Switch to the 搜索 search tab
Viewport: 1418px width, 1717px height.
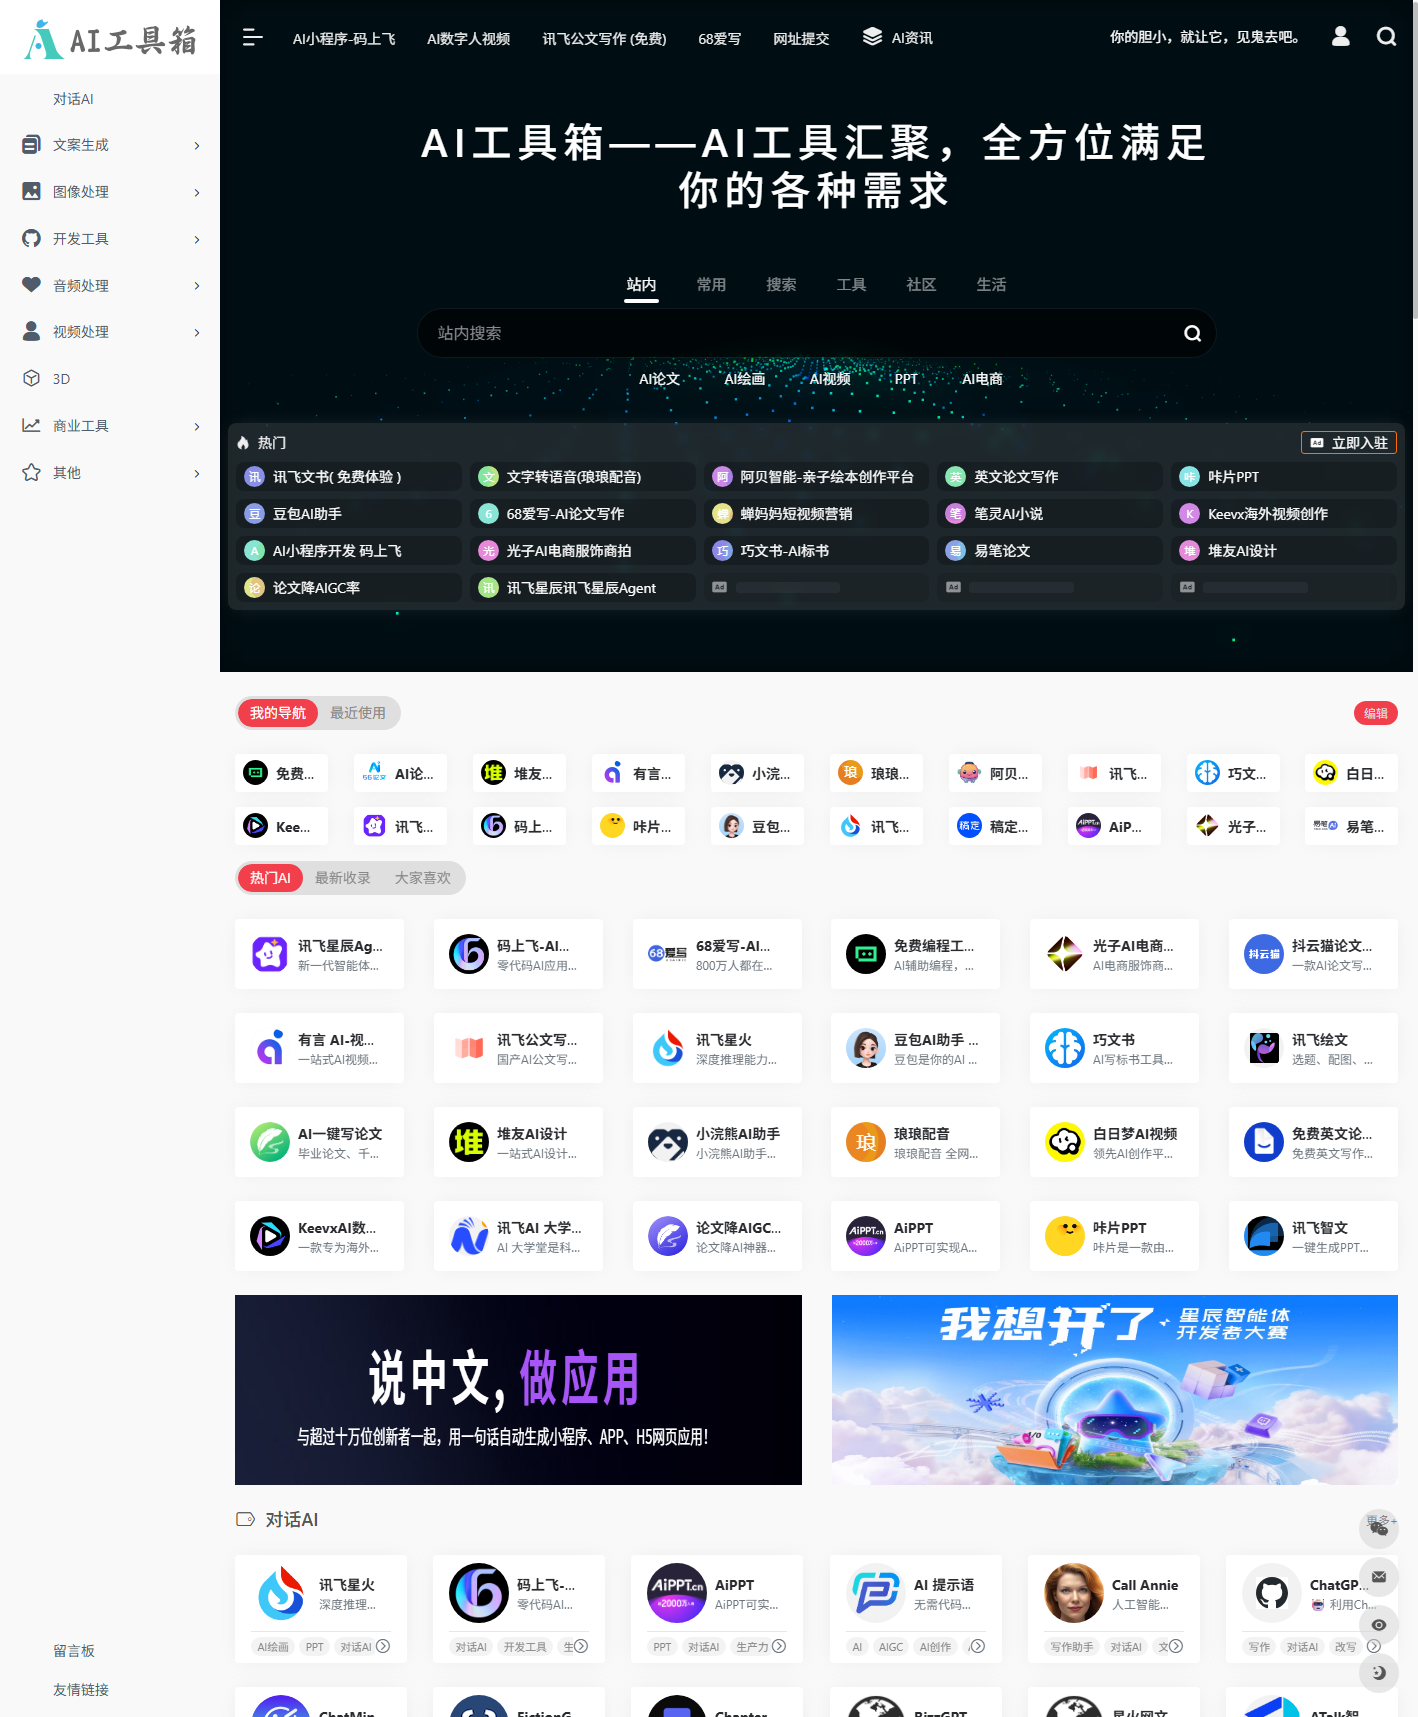pyautogui.click(x=781, y=285)
